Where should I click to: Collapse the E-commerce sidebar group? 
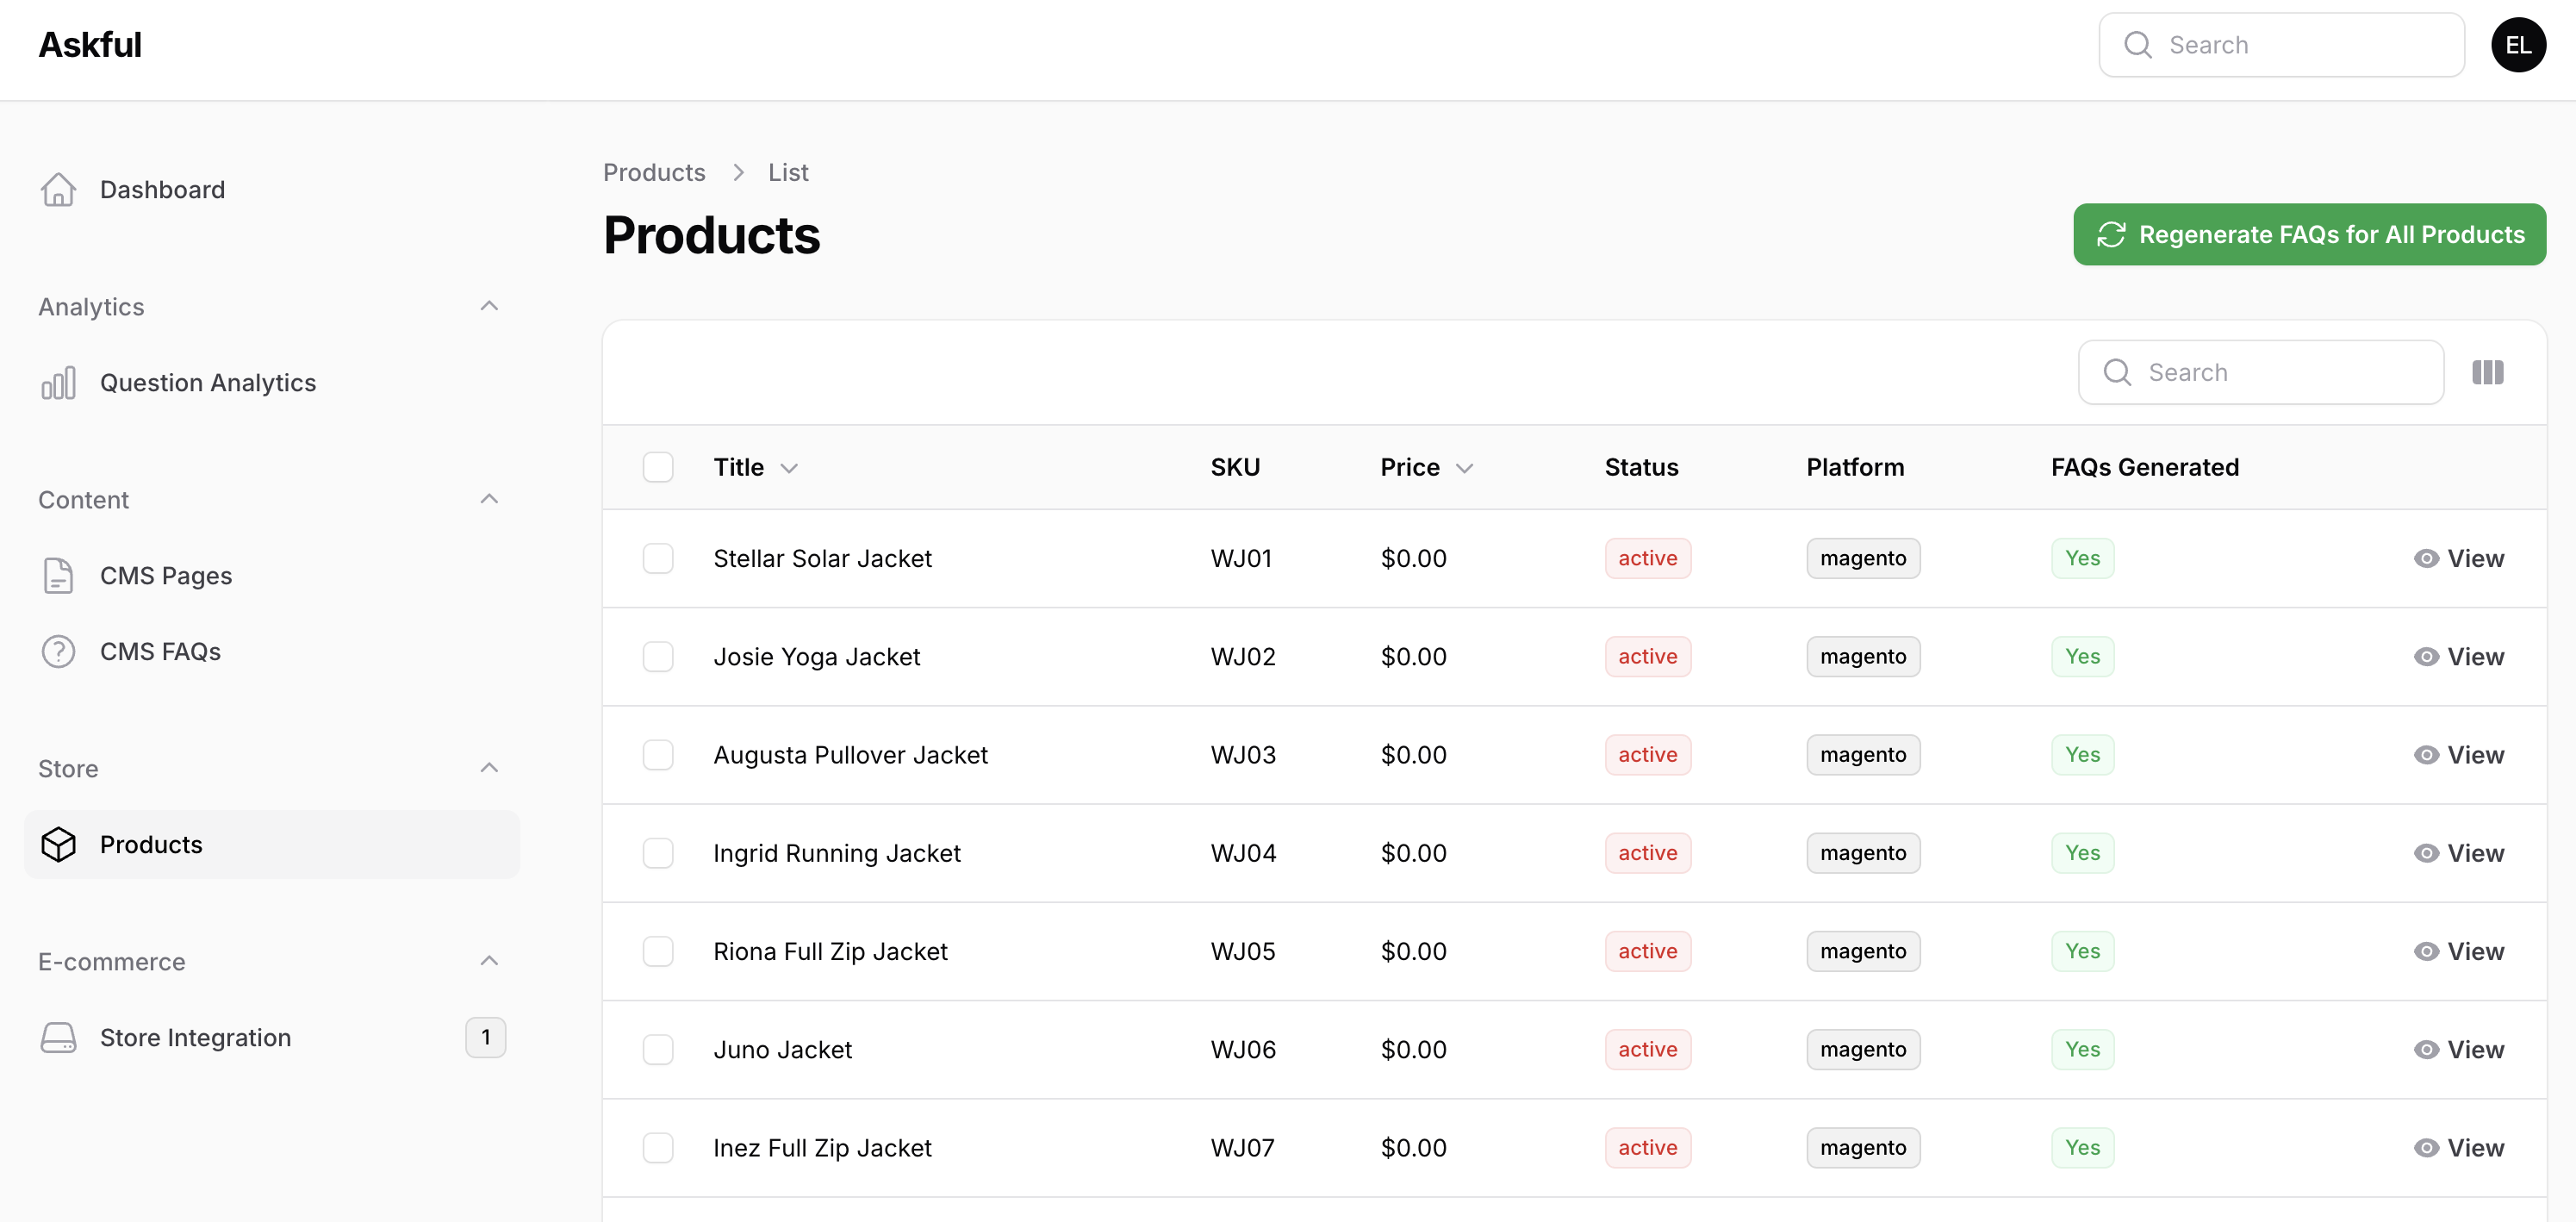[488, 961]
